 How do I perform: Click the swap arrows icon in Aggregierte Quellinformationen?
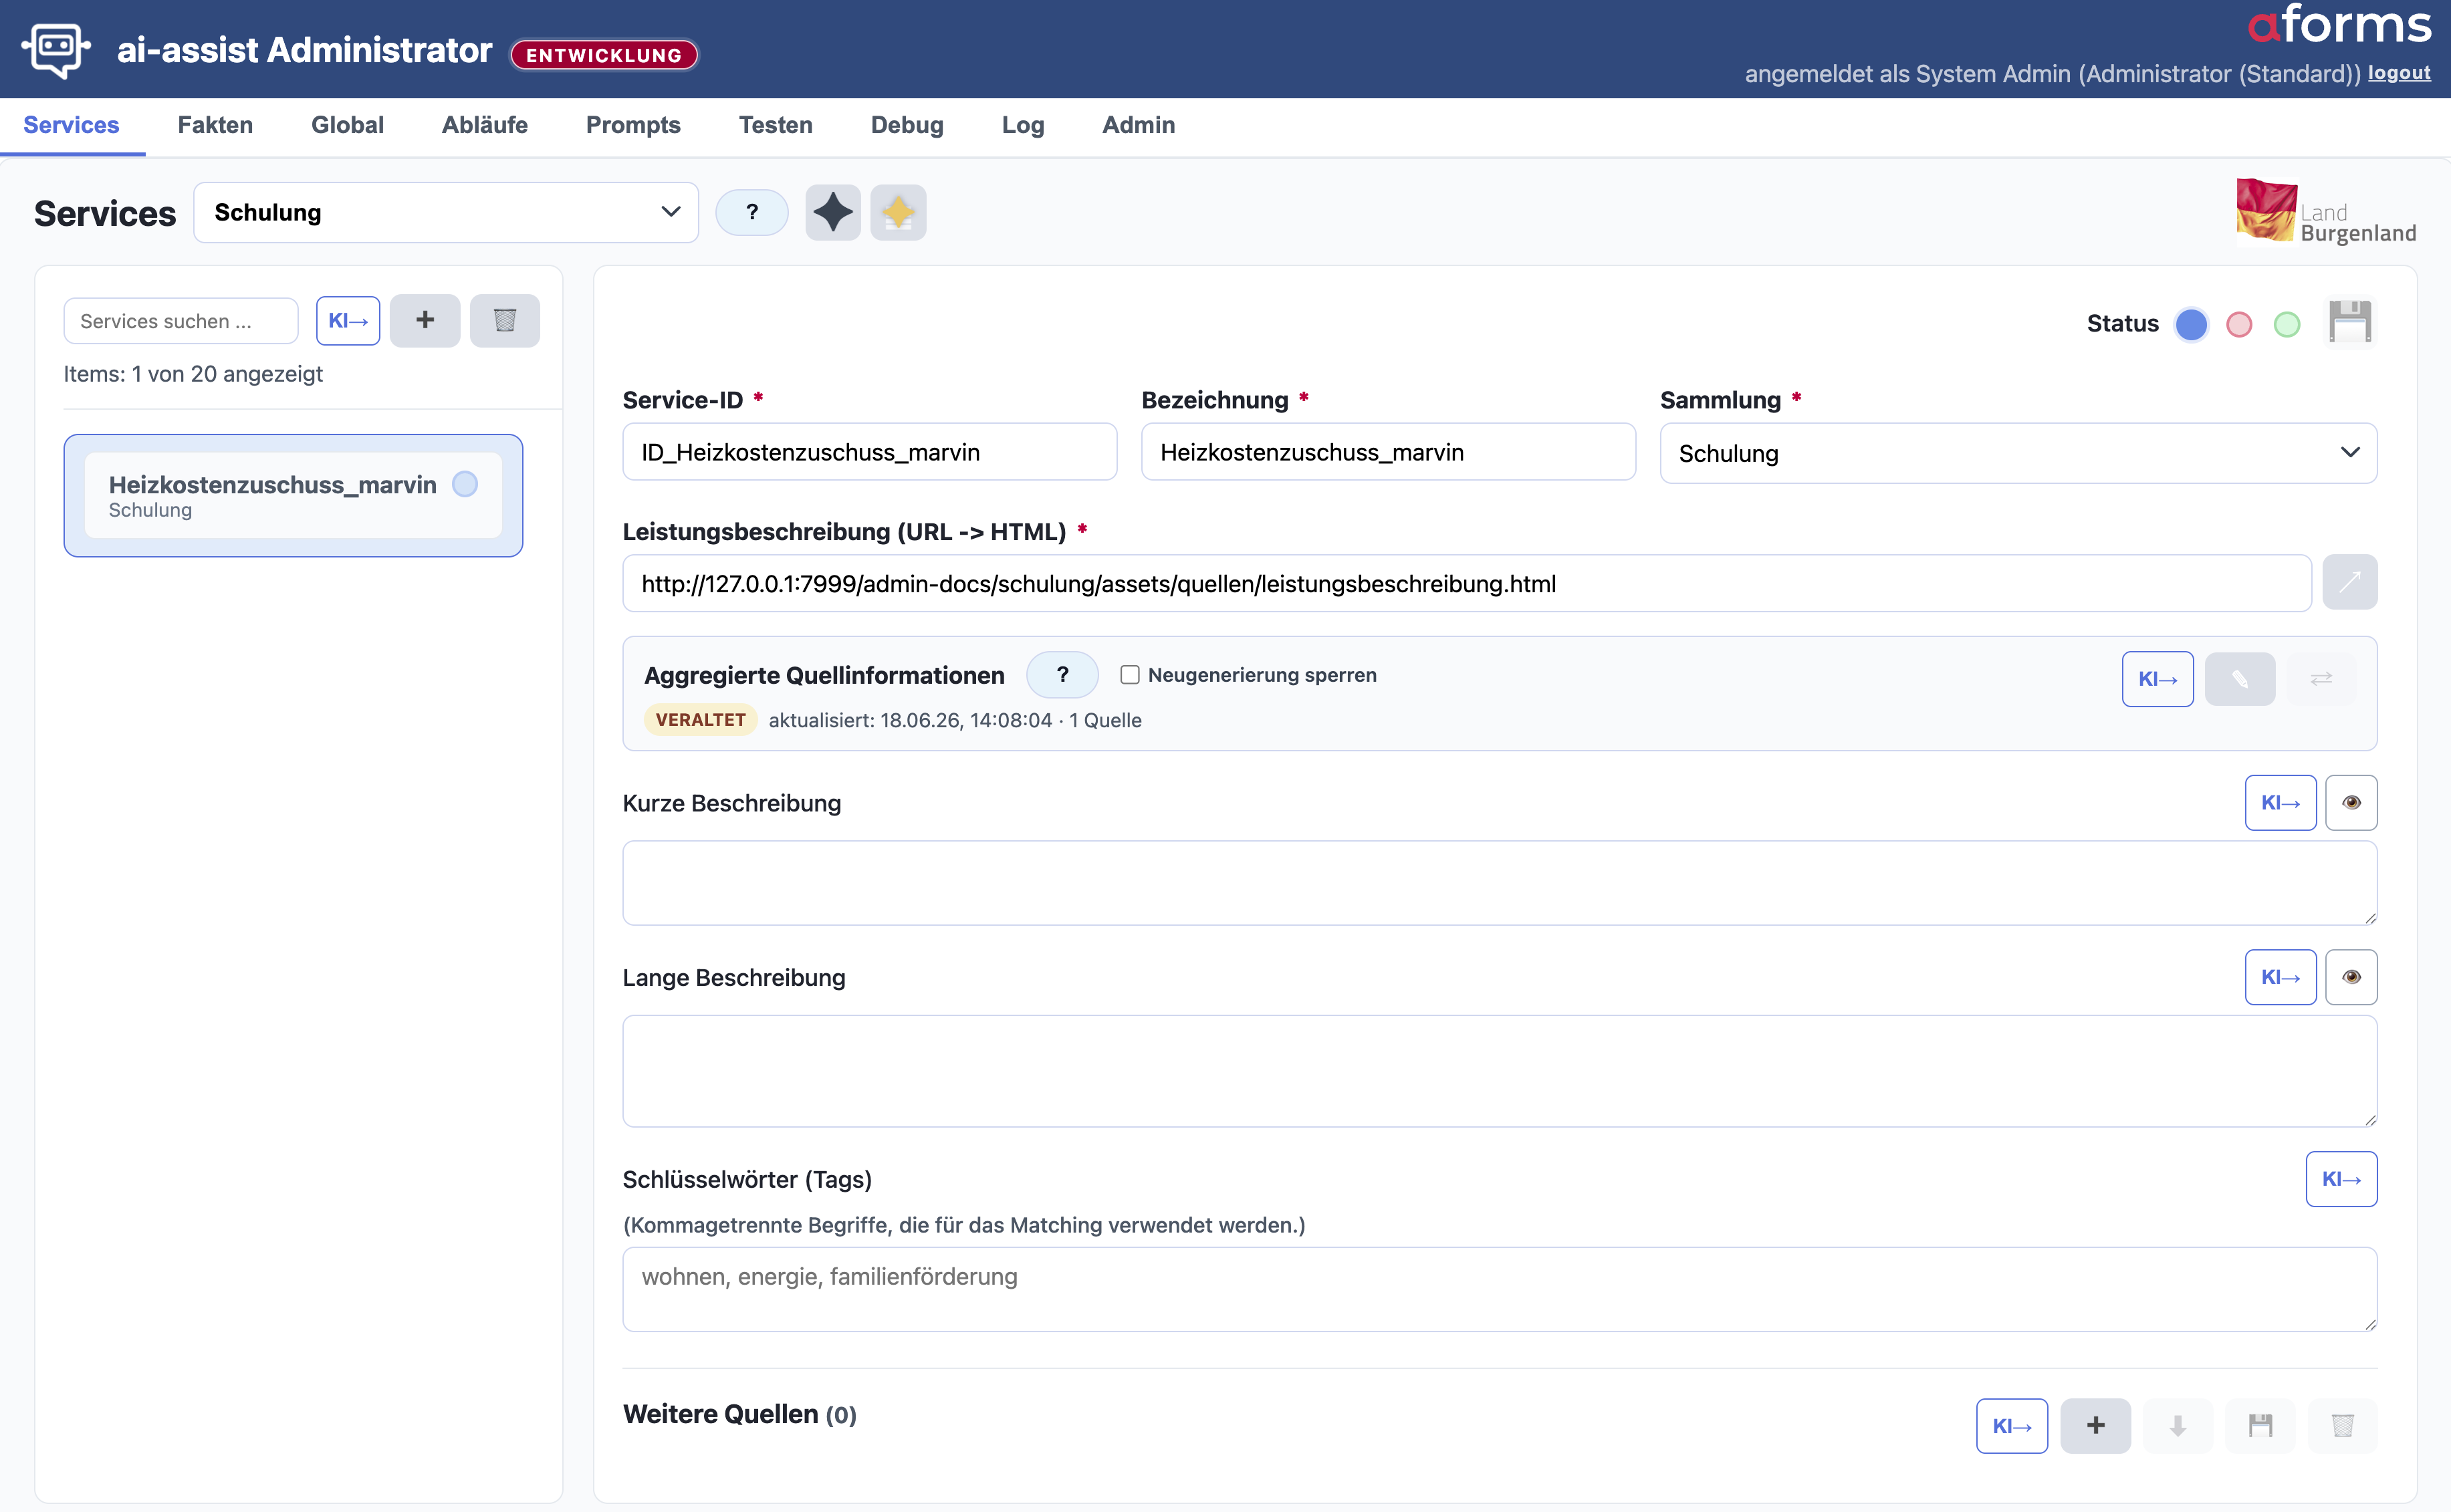(x=2322, y=679)
